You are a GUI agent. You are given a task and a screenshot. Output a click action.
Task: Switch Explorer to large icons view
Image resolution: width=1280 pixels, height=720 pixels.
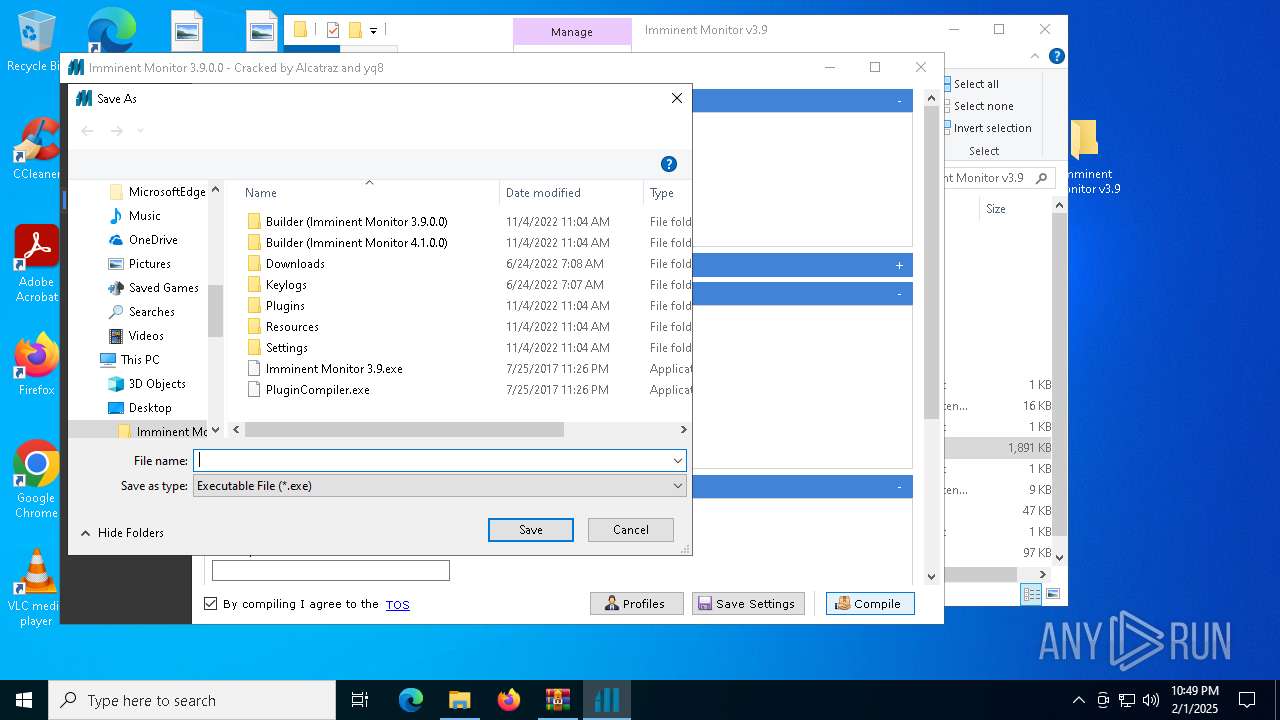(1052, 594)
